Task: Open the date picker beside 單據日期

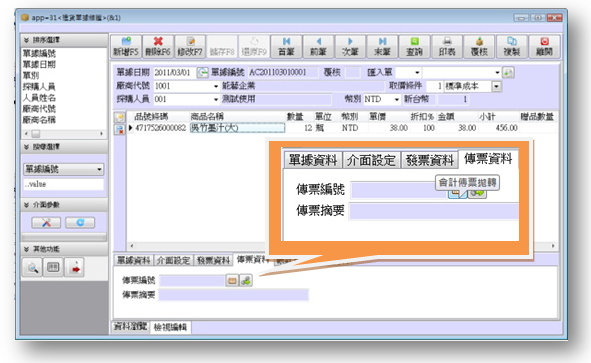Action: (203, 72)
